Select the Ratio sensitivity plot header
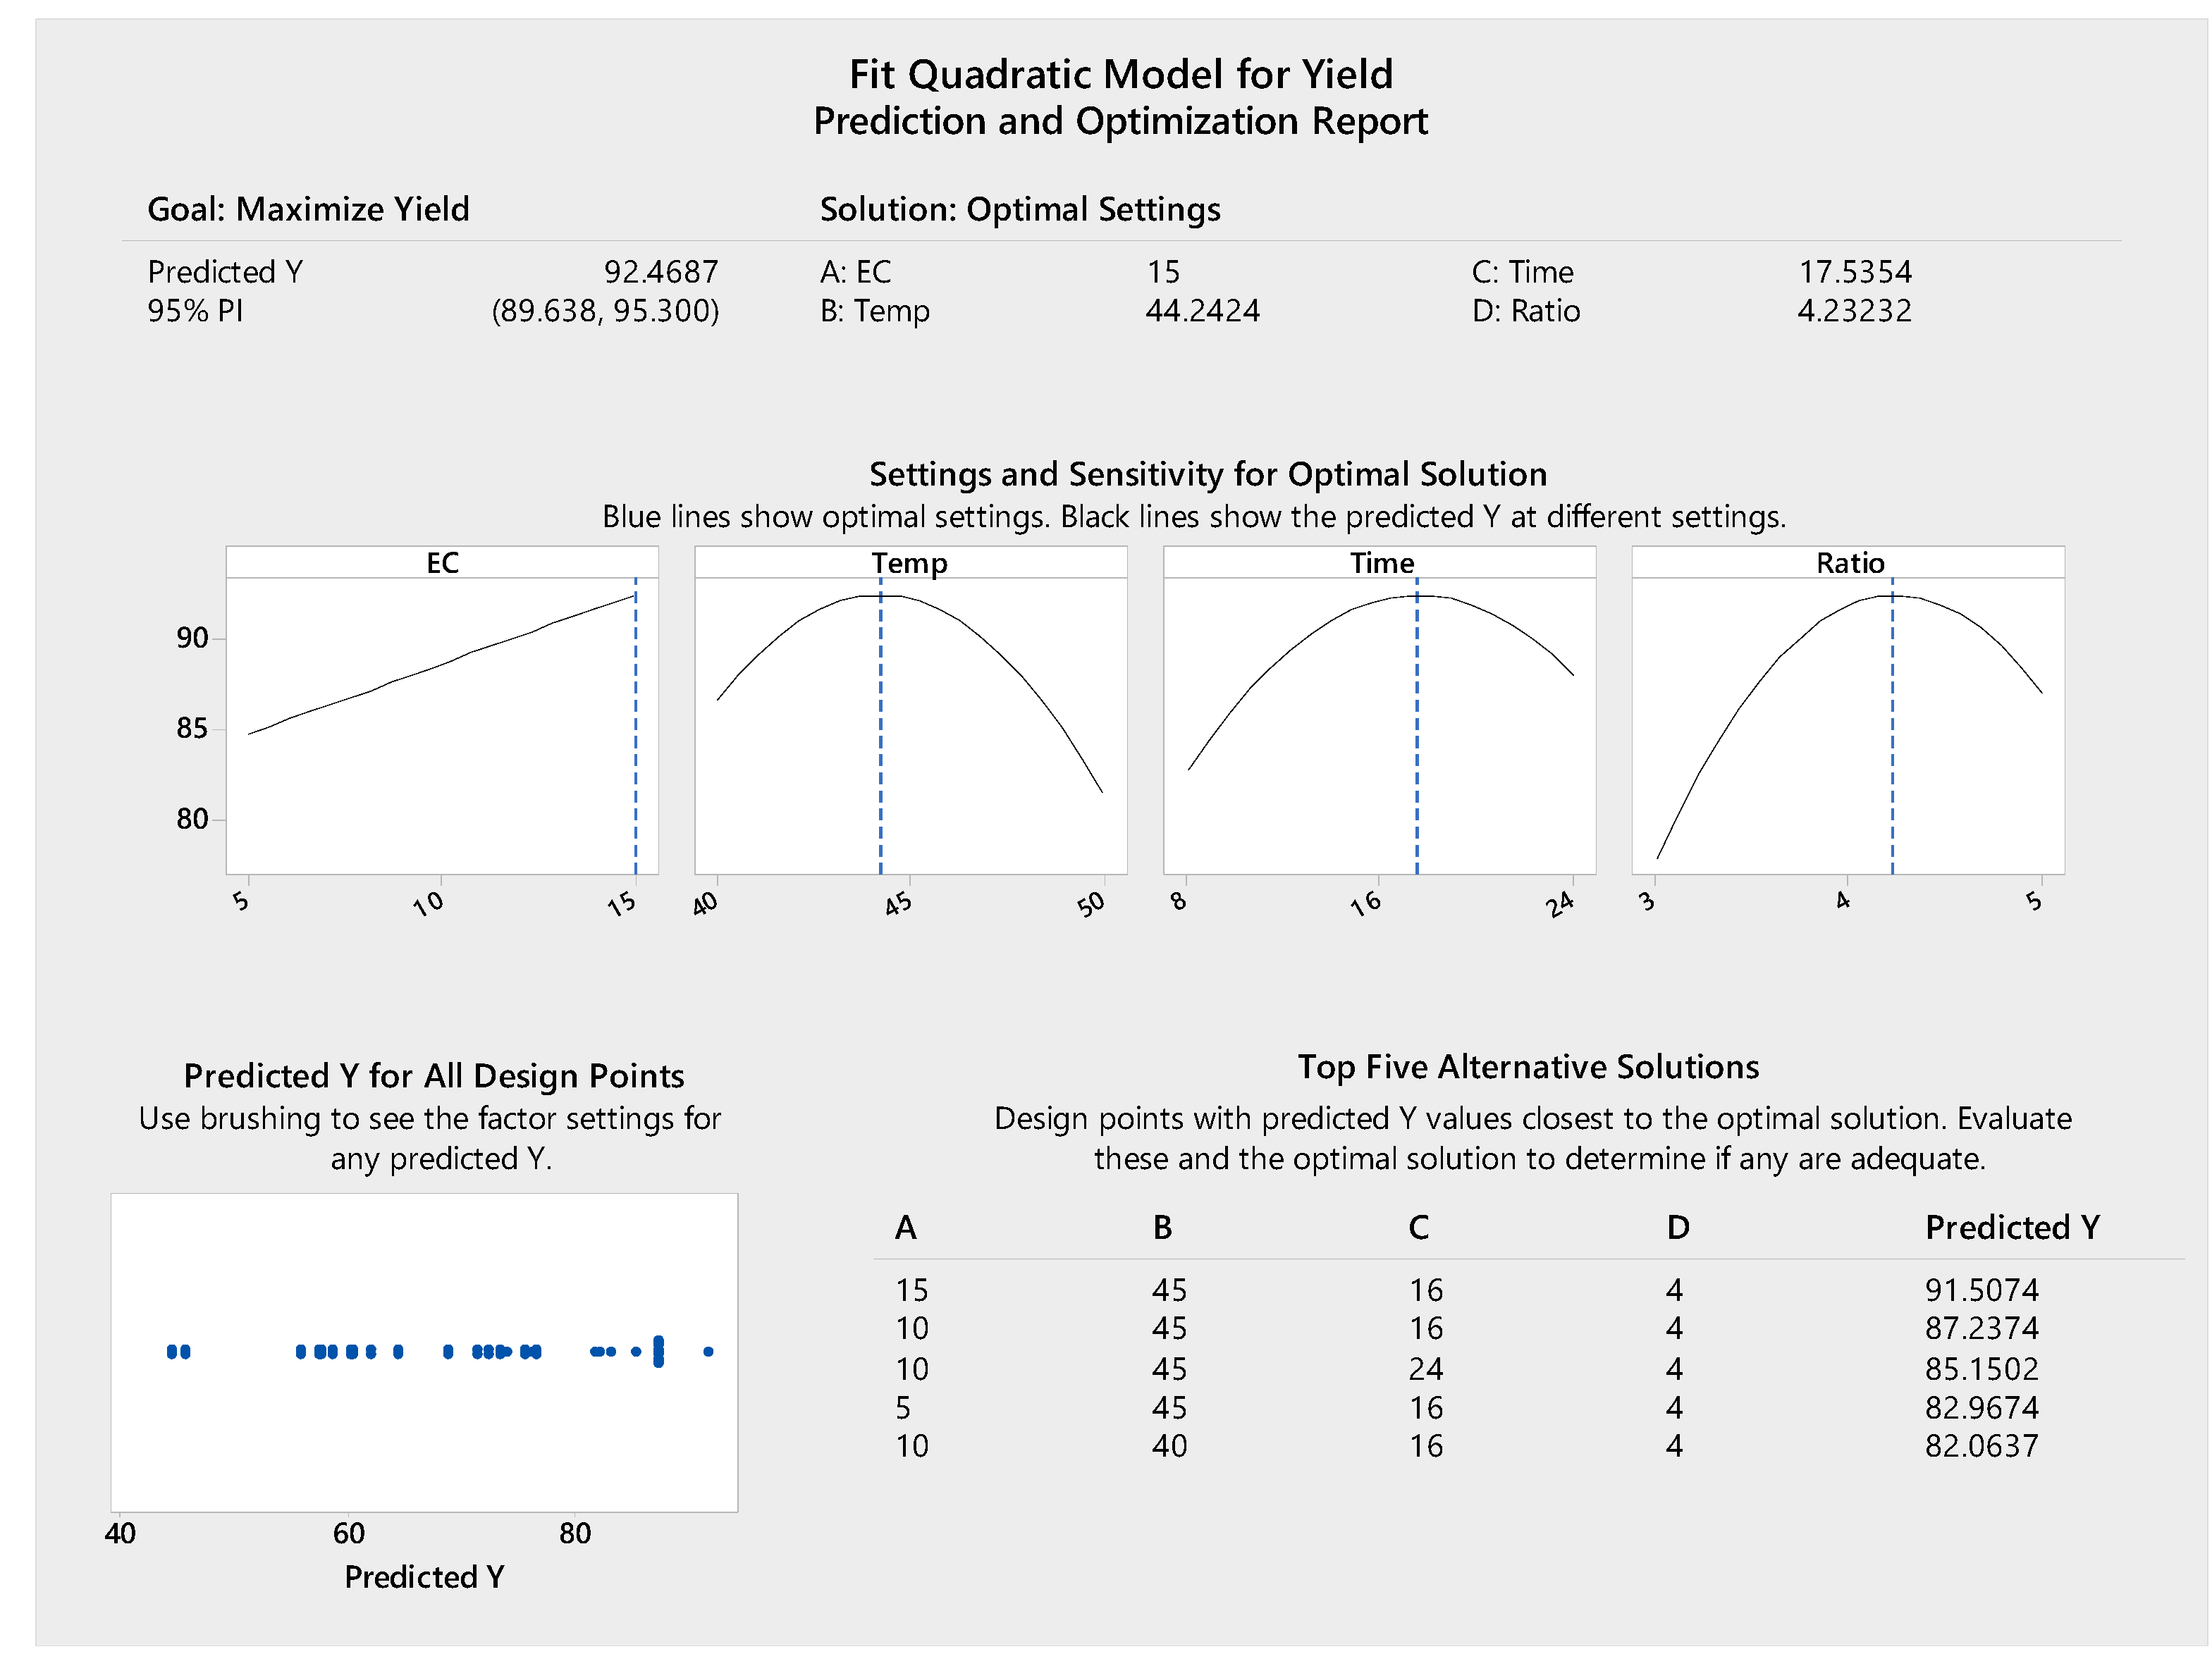Viewport: 2212px width, 1673px height. click(x=1849, y=563)
